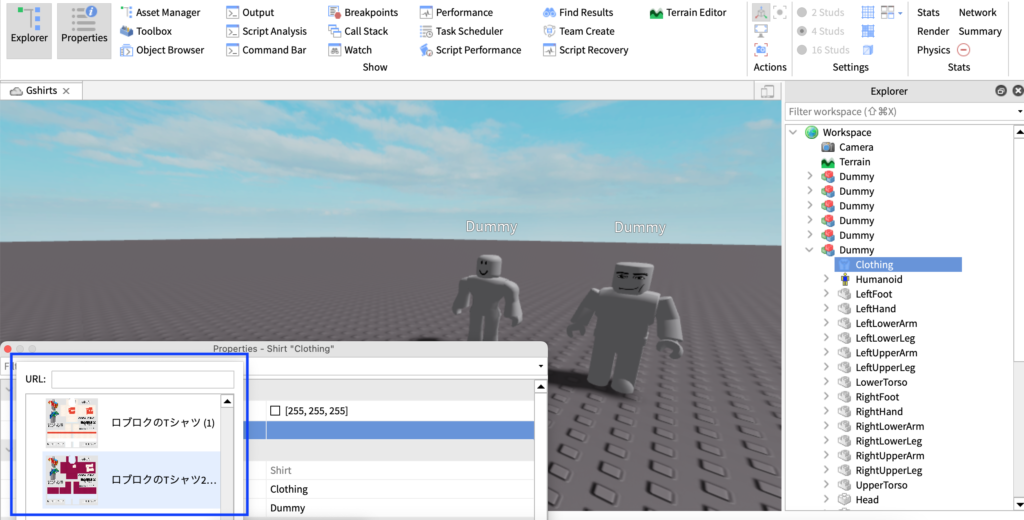This screenshot has width=1024, height=520.
Task: Choose the ロブロクのTシャツ (1) thumbnail
Action: tap(72, 423)
